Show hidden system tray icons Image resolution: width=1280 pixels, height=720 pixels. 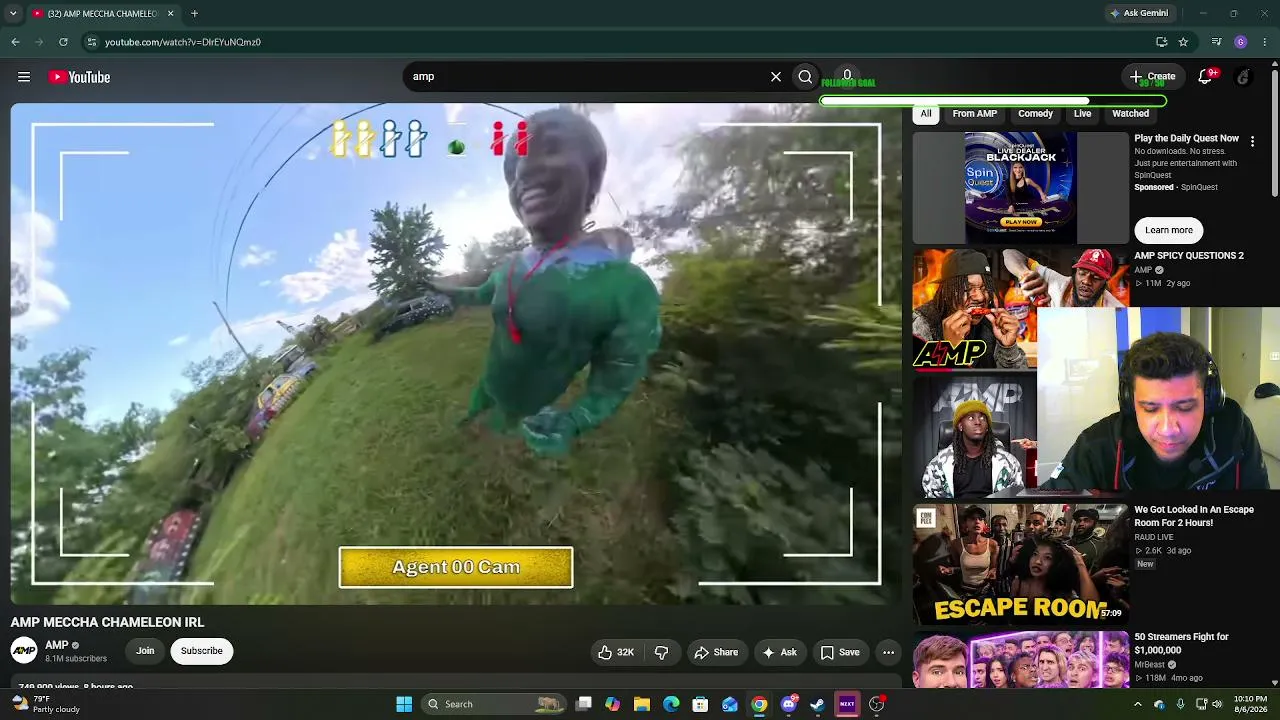[x=1137, y=704]
